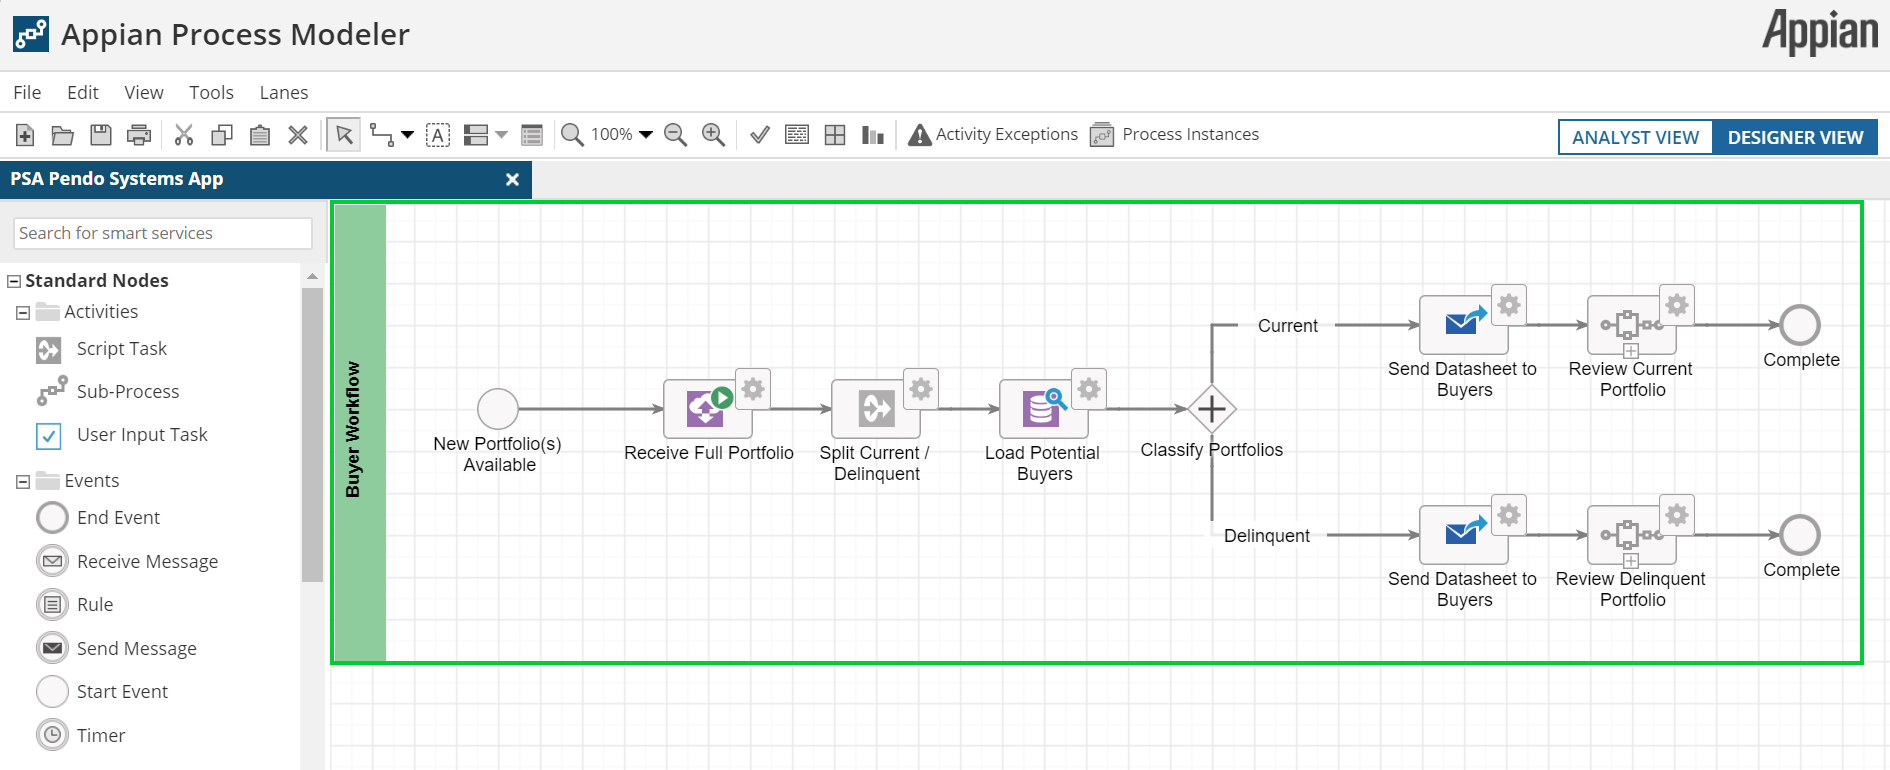
Task: Select the New Portfolio(s) Available start node
Action: coord(498,409)
